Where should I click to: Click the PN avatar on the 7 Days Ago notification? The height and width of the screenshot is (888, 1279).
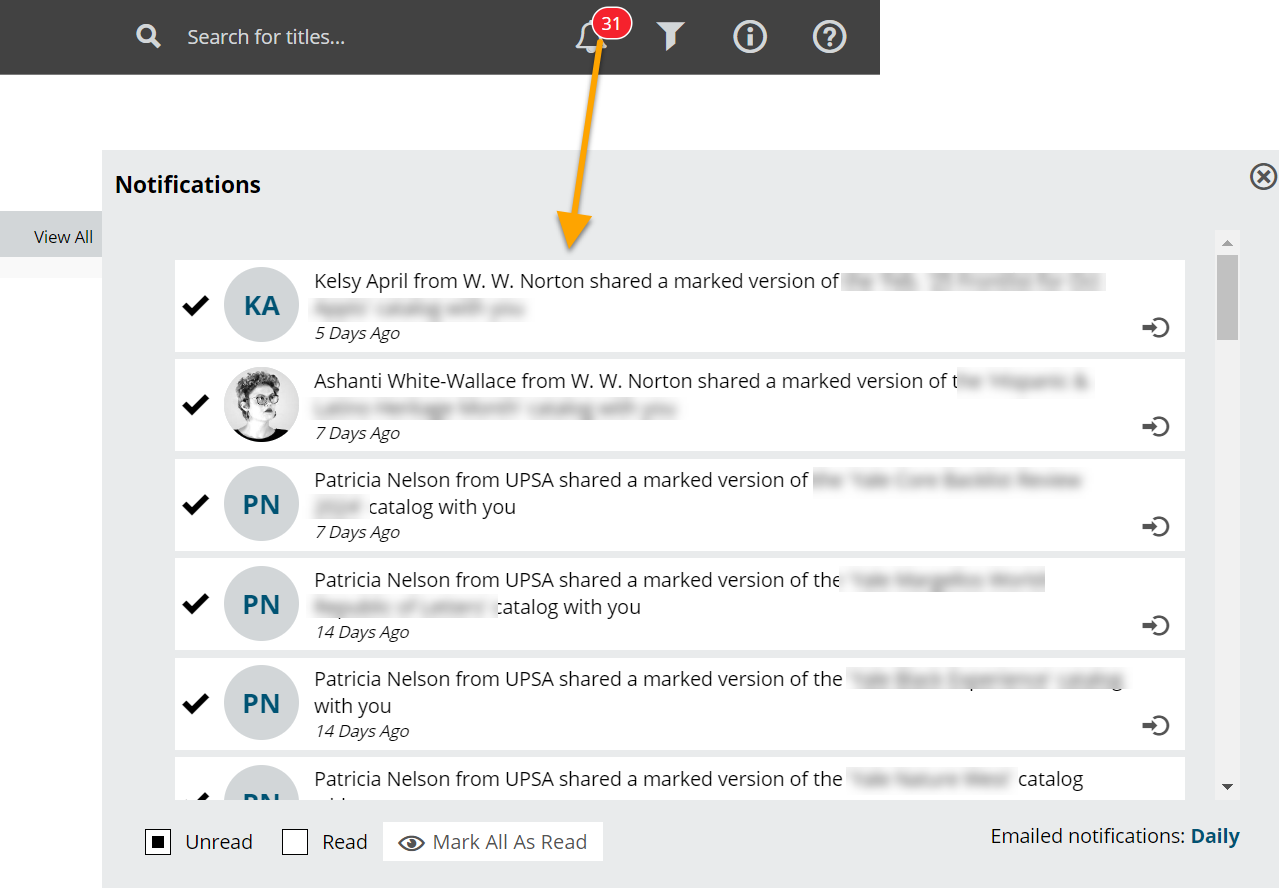[262, 504]
